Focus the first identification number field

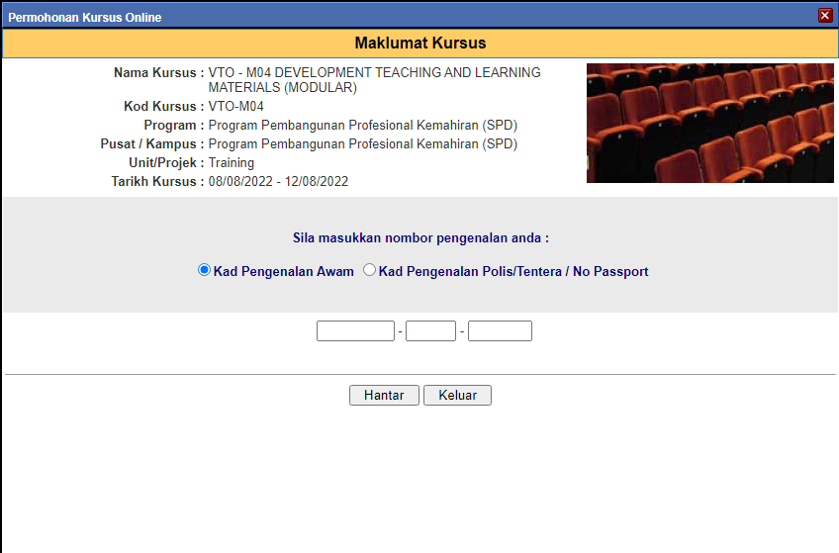355,331
